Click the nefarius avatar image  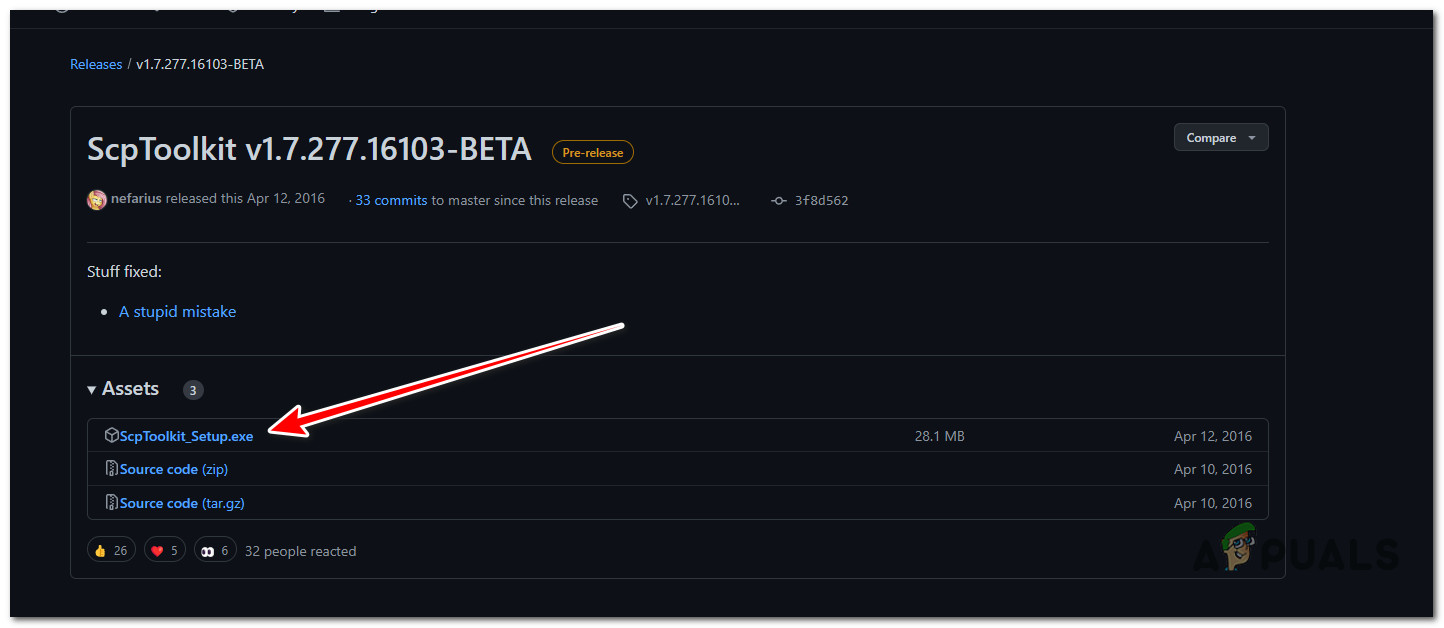click(97, 199)
